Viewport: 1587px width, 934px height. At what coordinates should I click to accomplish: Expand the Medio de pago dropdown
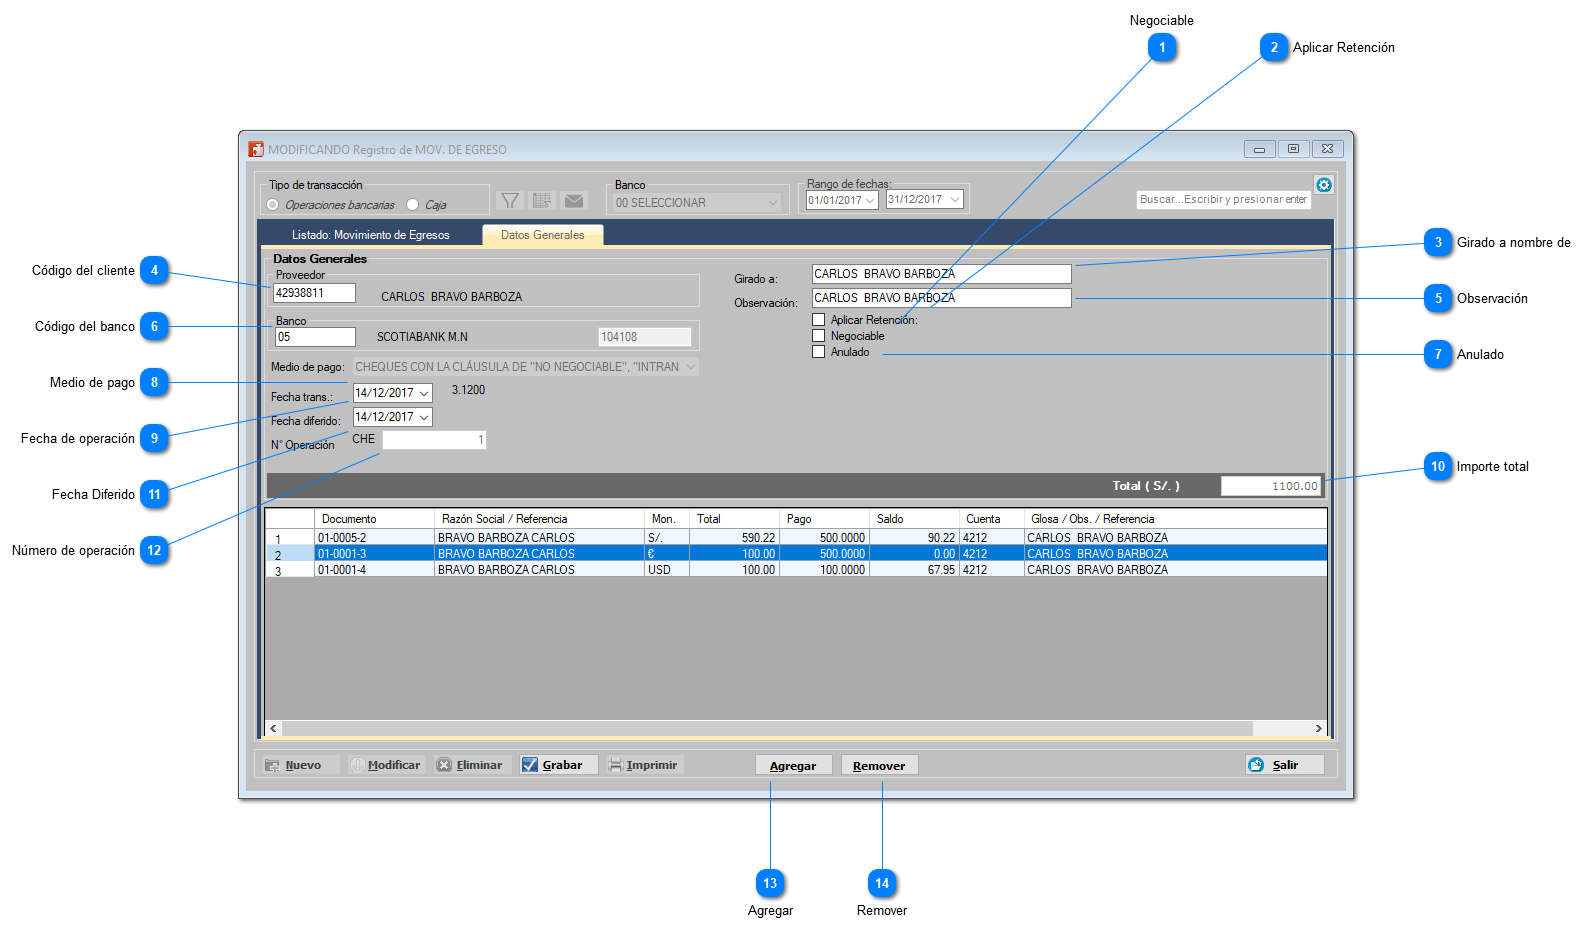pos(690,367)
